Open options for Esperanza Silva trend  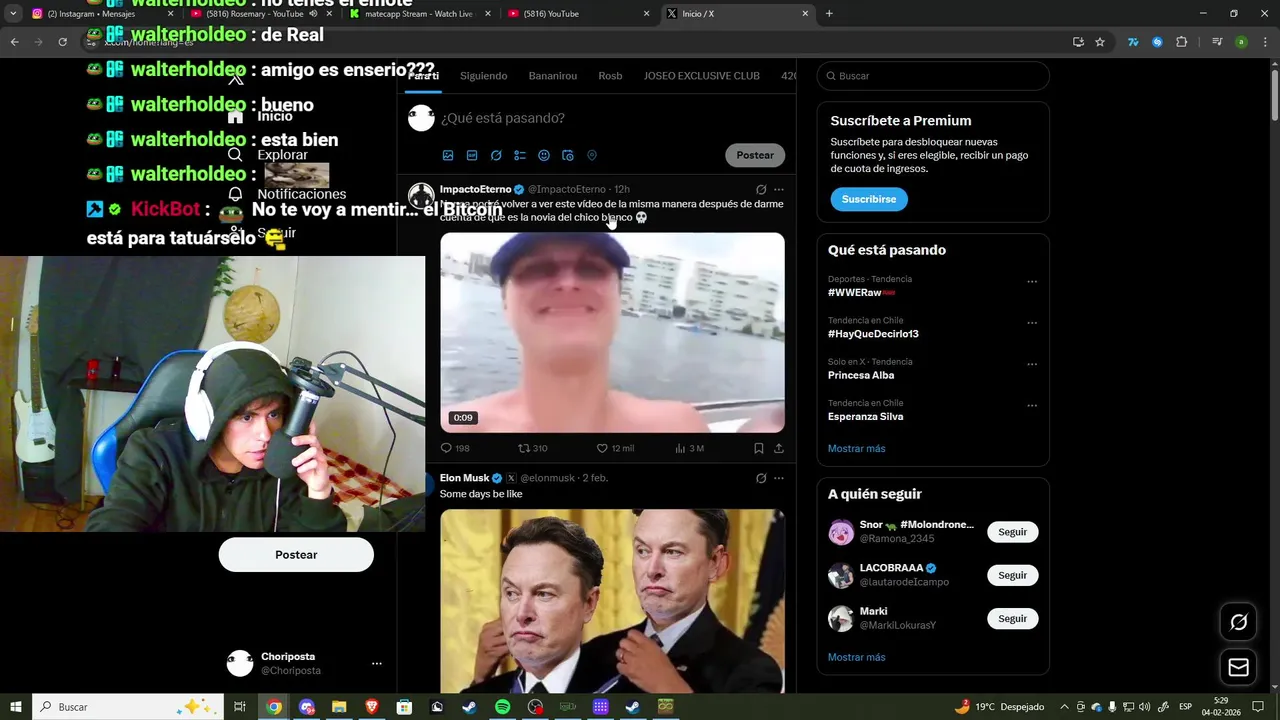(1032, 406)
